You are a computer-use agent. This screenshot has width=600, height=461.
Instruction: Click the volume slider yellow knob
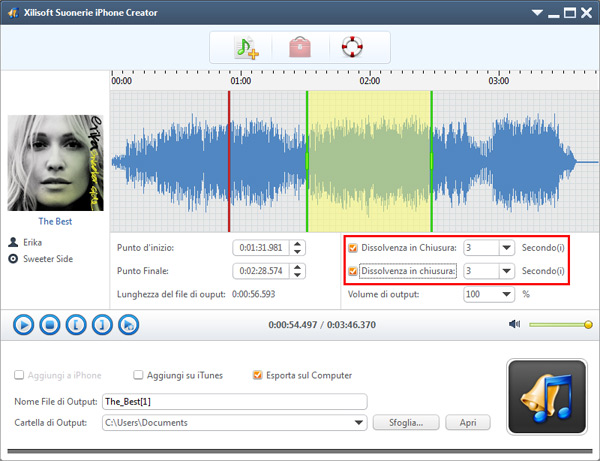coord(588,324)
